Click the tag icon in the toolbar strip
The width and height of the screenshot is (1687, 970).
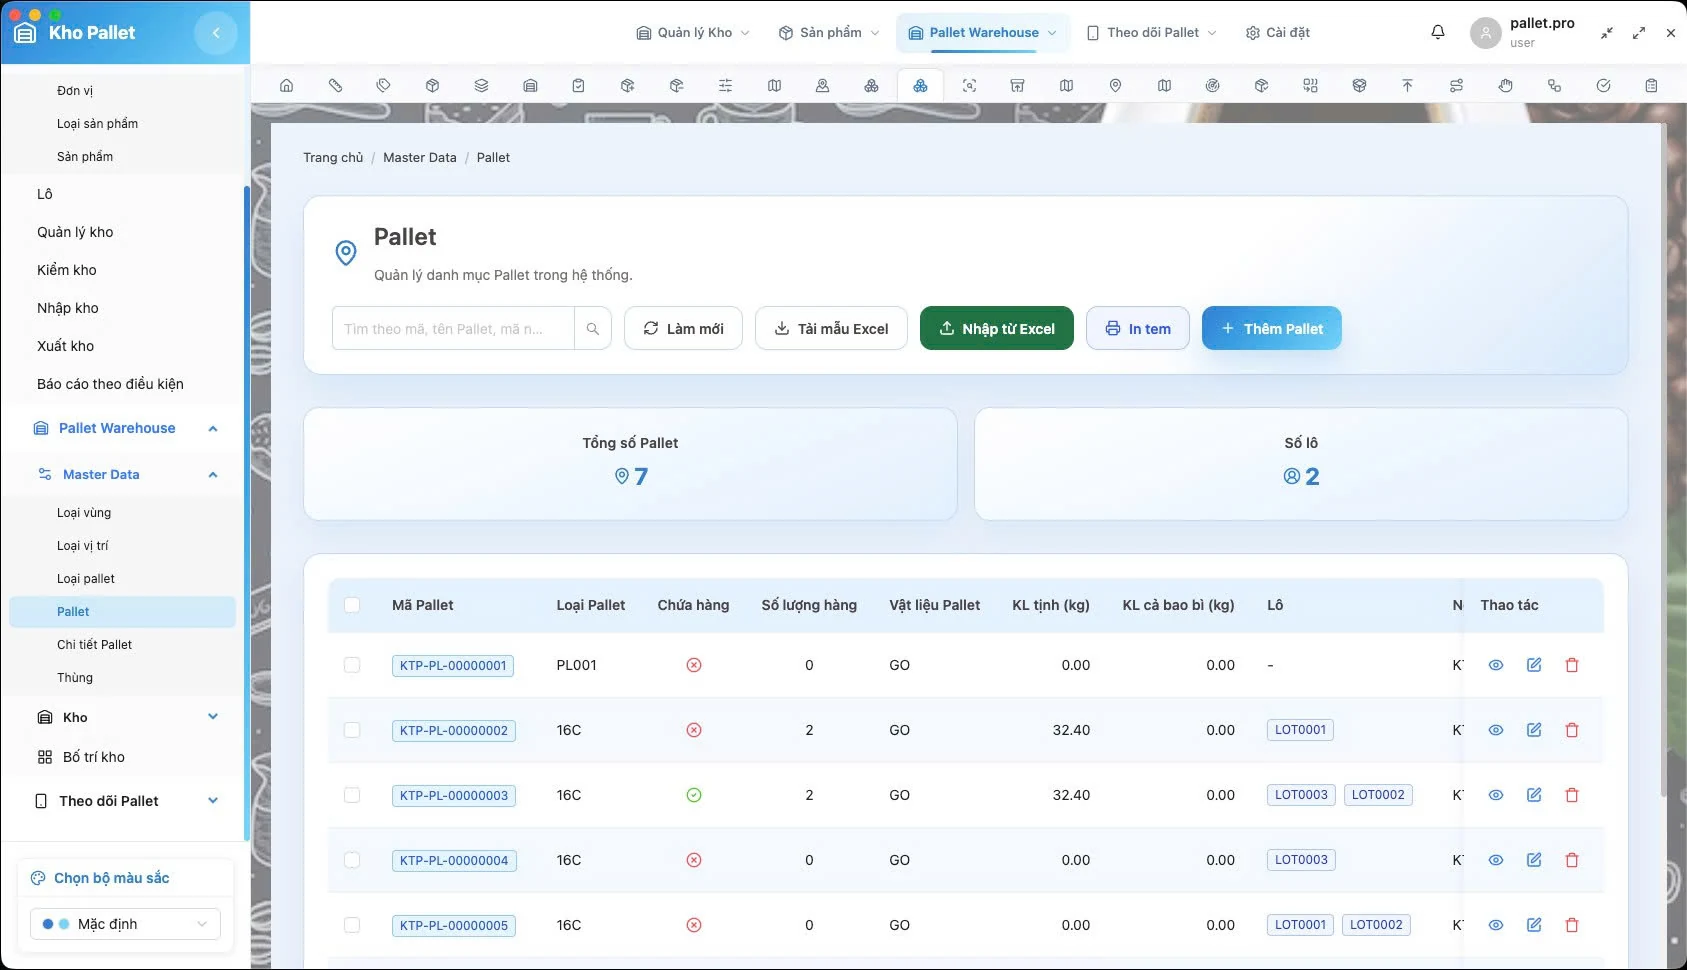pos(383,86)
